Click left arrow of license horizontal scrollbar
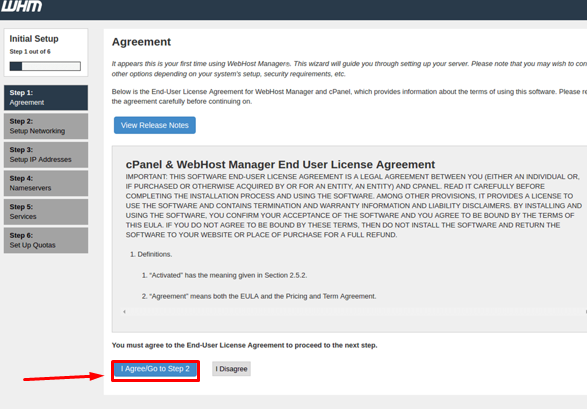 pos(124,311)
